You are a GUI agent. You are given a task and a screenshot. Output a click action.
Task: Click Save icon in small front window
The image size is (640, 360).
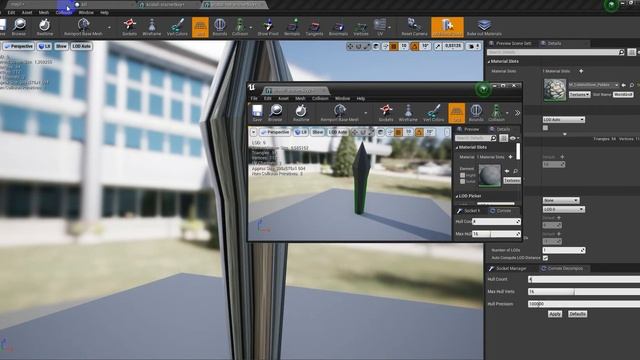tap(257, 113)
